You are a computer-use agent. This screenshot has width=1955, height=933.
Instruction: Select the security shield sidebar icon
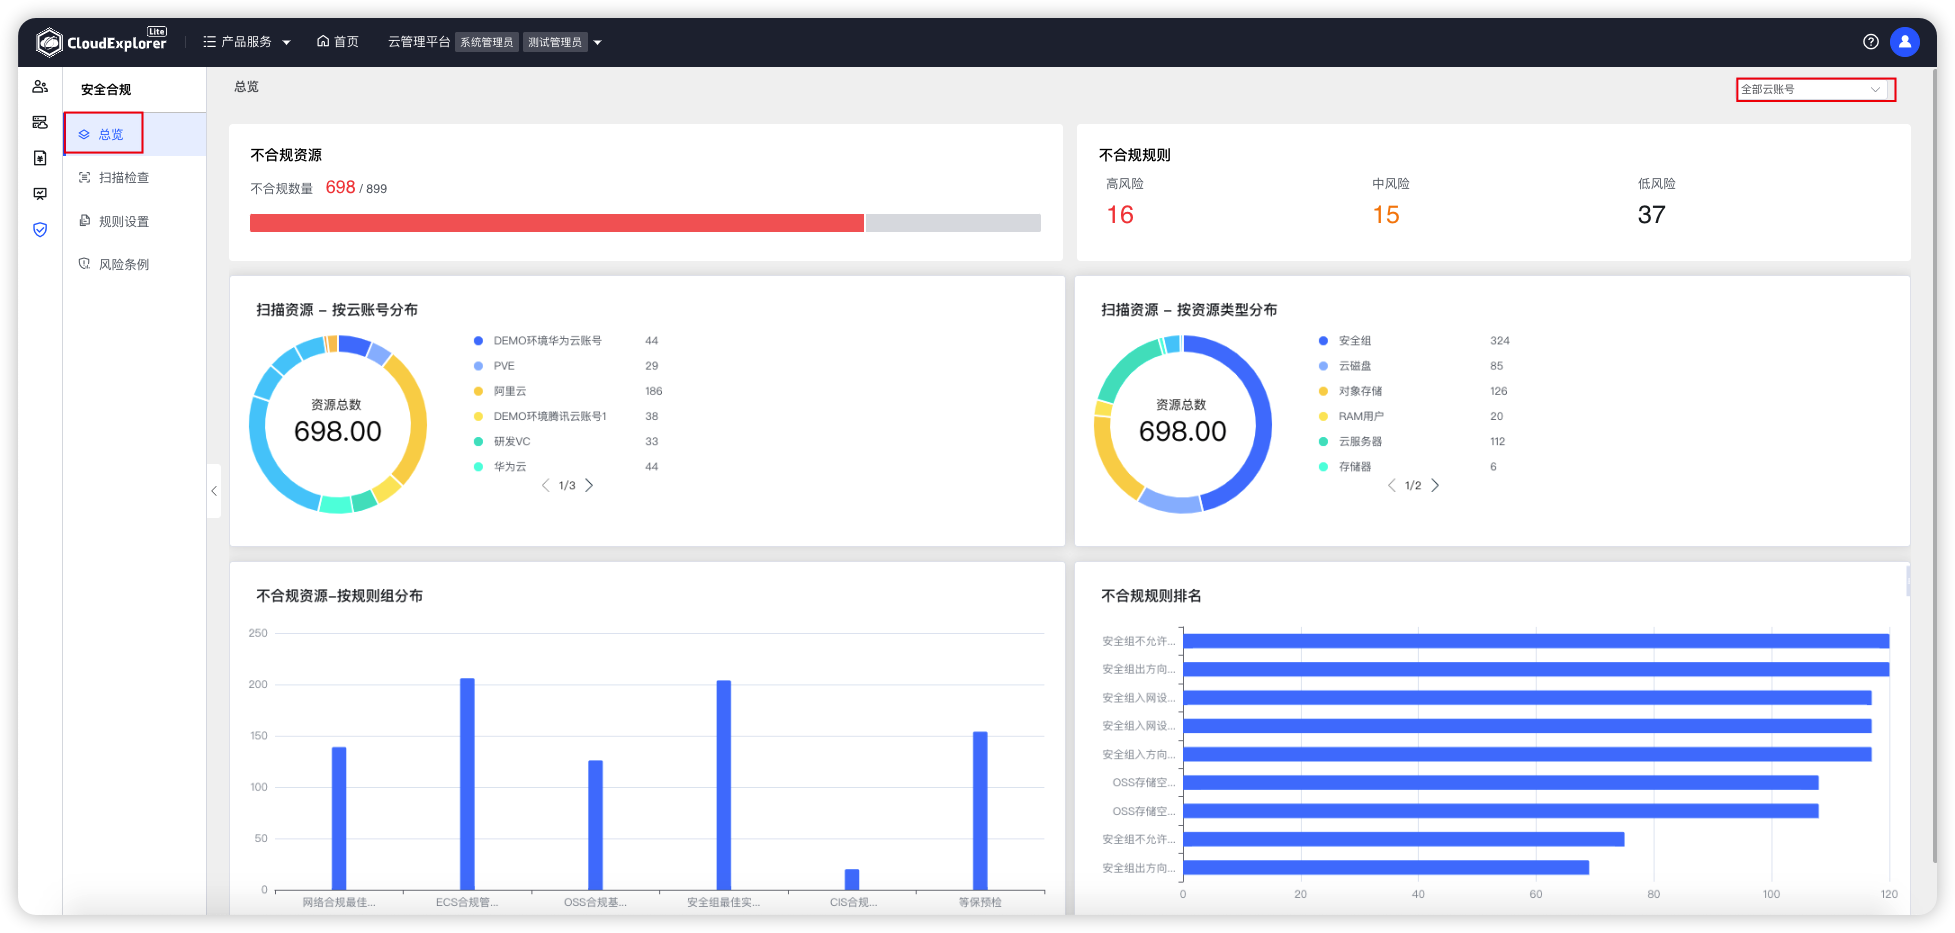tap(40, 230)
